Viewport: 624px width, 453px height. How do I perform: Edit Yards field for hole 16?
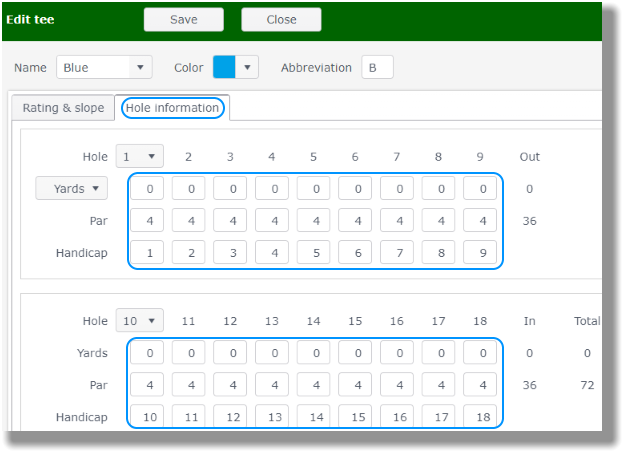[397, 352]
